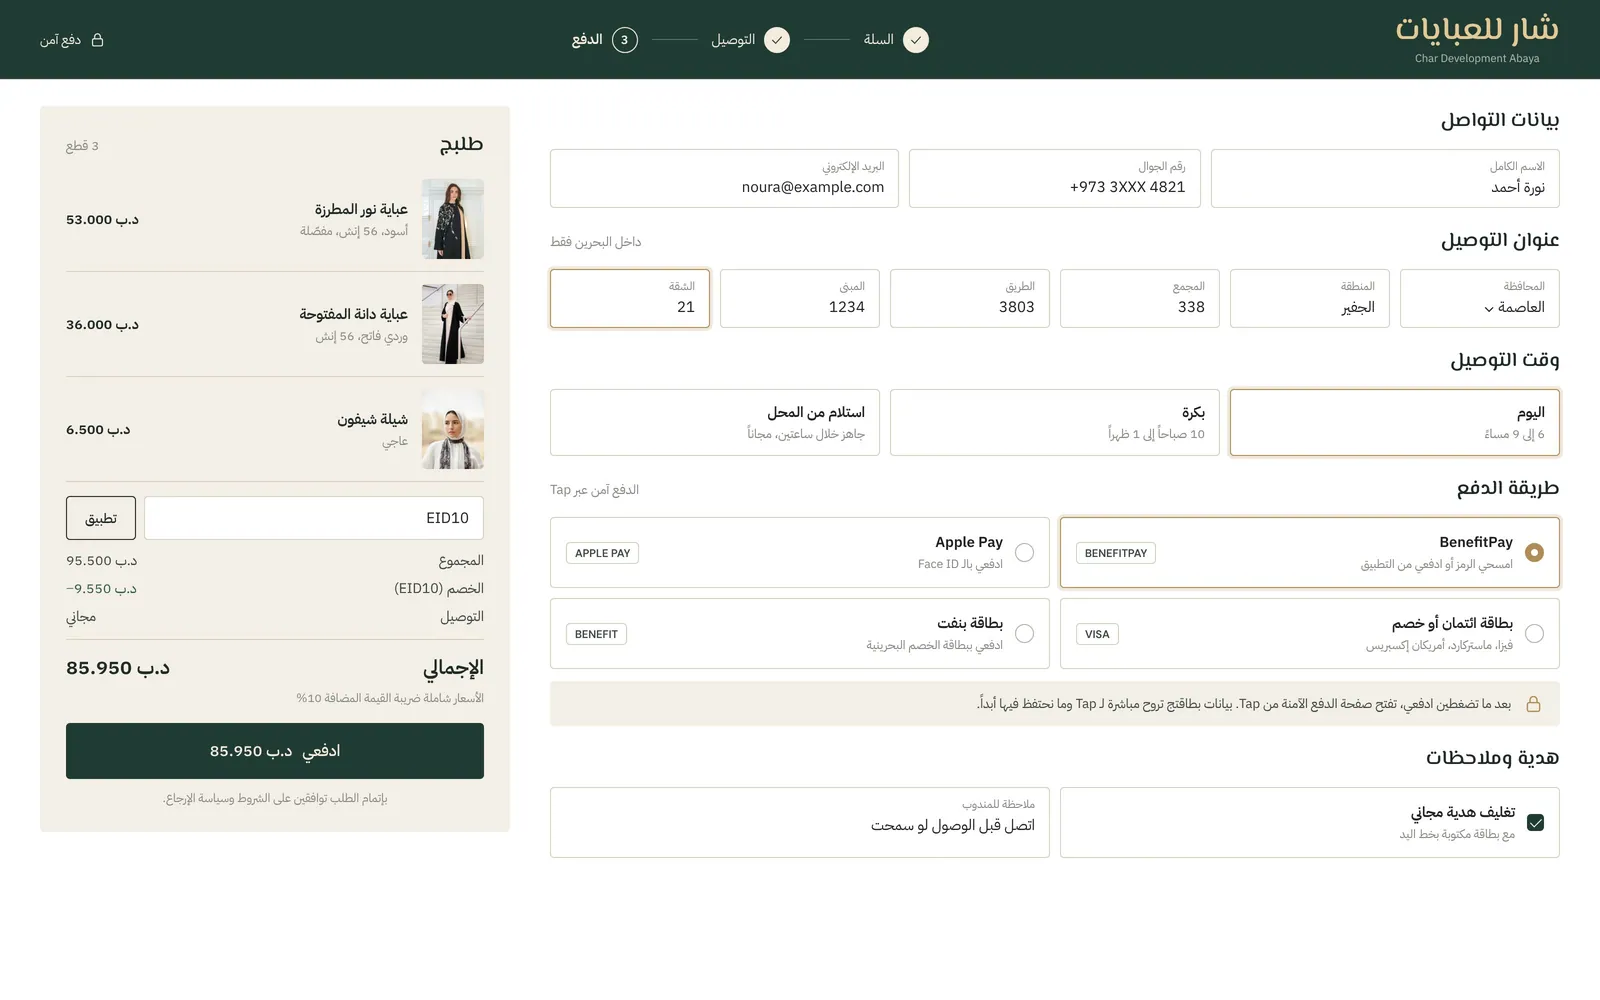Click the total 85.950 د.ب amount

[118, 668]
